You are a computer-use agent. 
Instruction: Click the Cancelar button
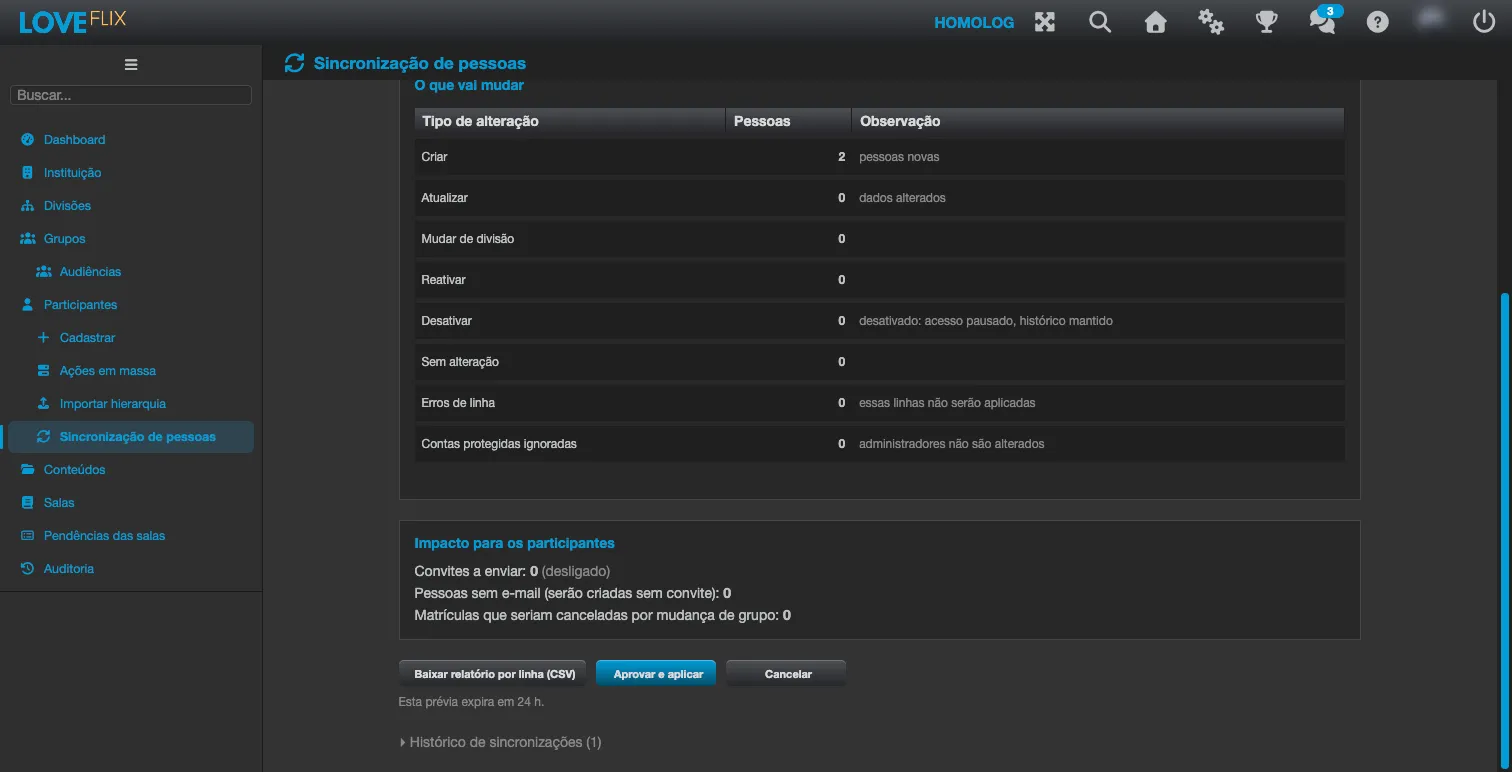pyautogui.click(x=788, y=674)
